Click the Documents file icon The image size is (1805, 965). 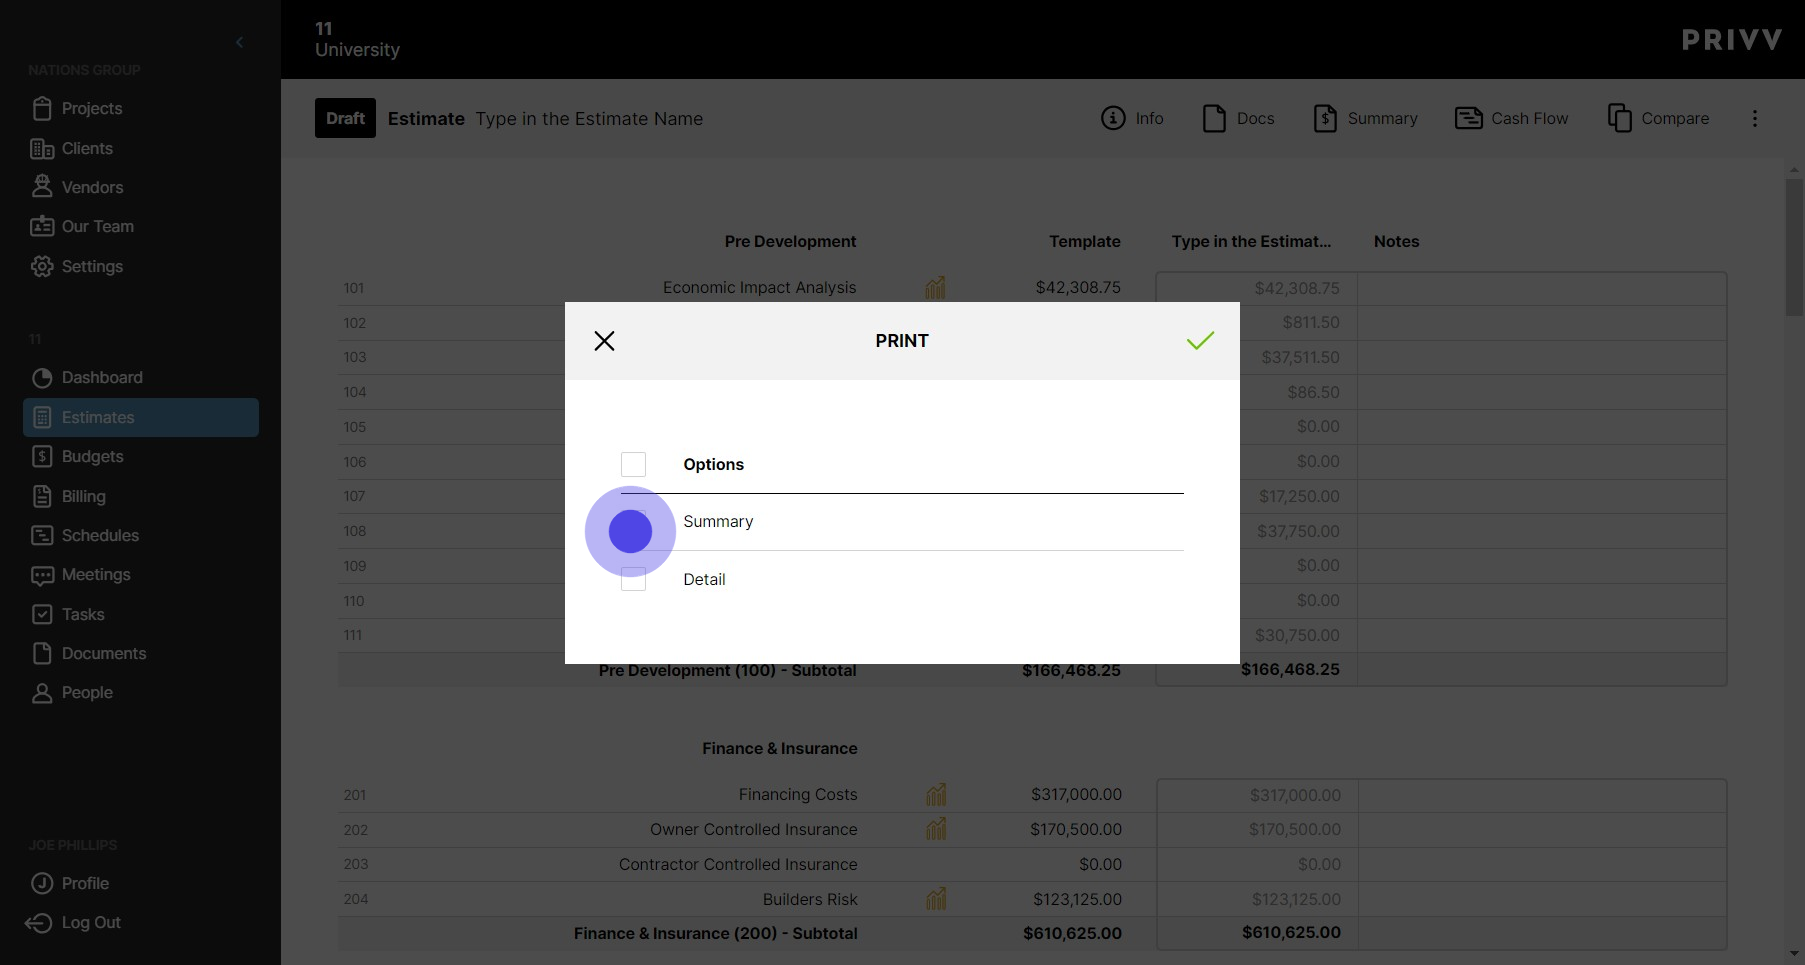click(42, 653)
